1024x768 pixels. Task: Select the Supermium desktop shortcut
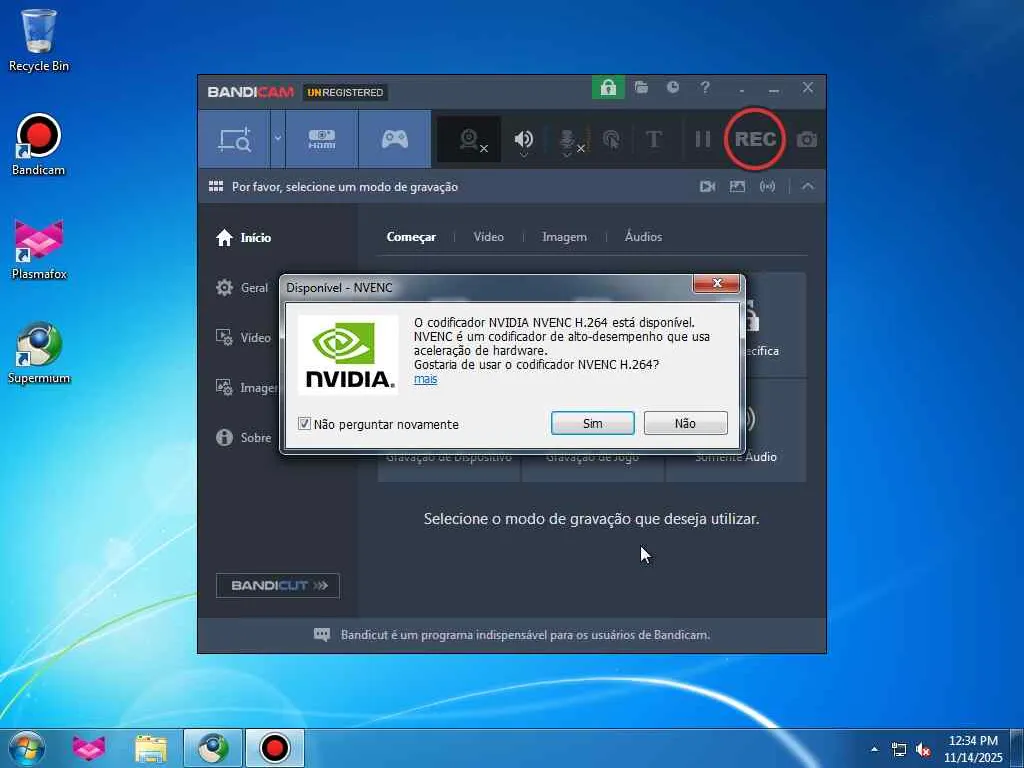39,353
